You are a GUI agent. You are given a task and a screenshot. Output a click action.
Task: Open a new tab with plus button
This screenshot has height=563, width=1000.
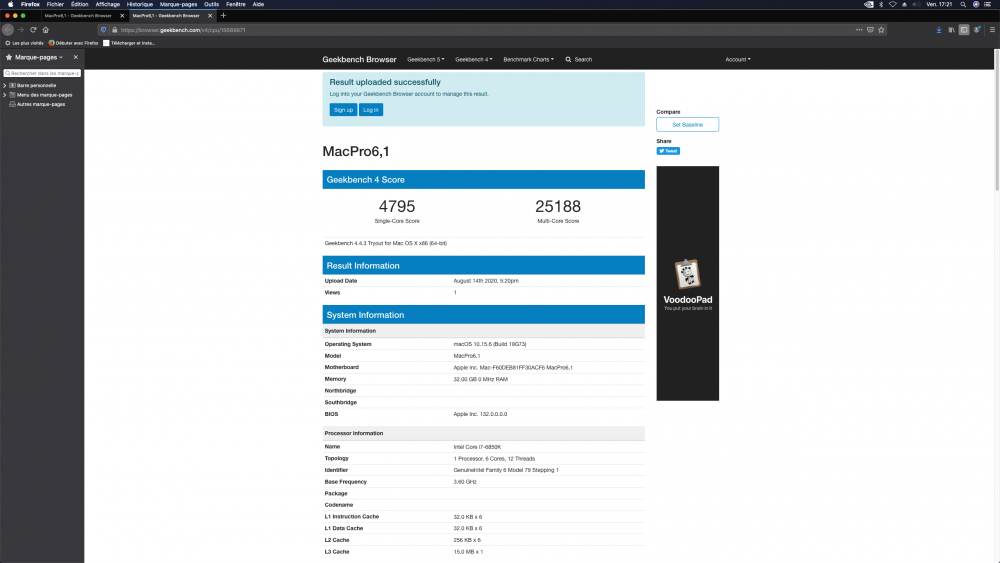(x=223, y=15)
